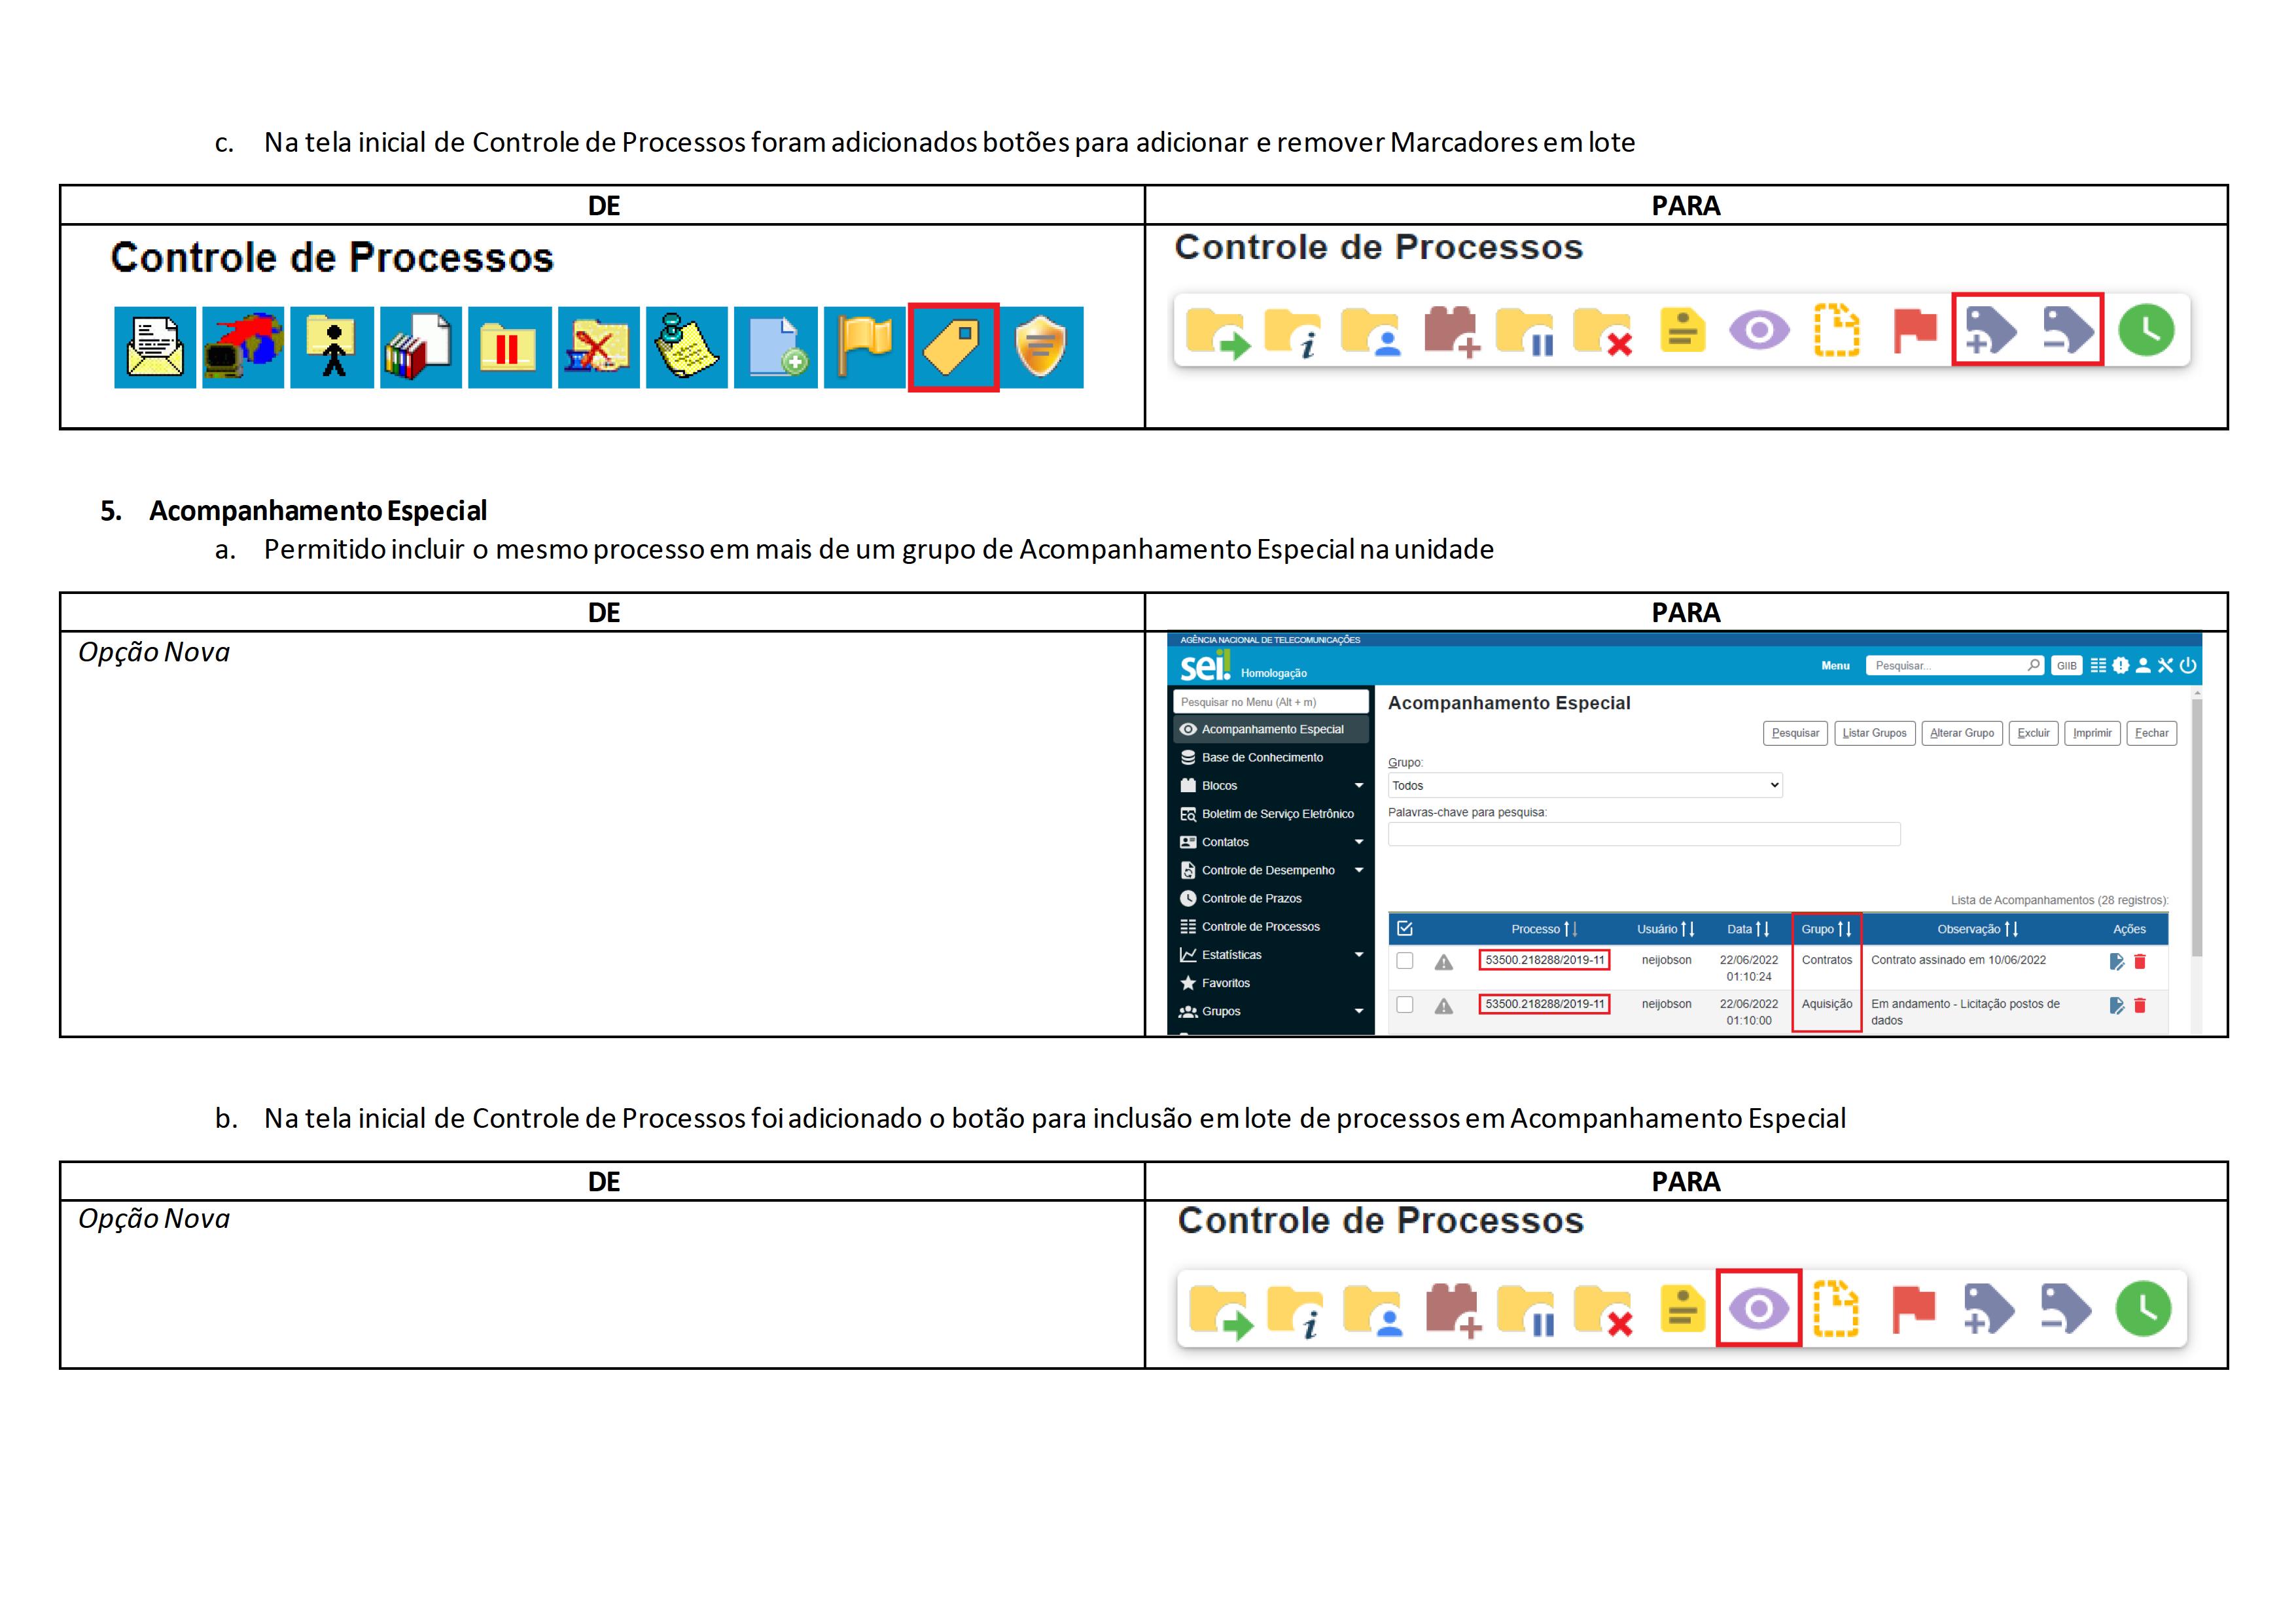Click edit icon in Aquisição row
This screenshot has width=2296, height=1623.
coord(2116,1006)
